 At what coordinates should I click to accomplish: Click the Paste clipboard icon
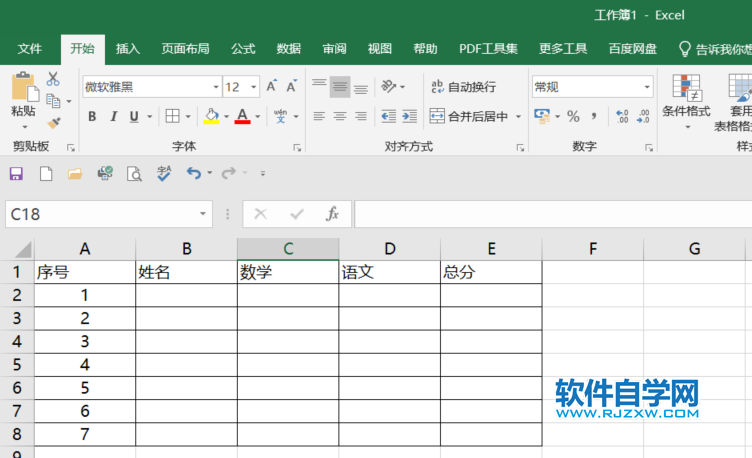point(24,87)
